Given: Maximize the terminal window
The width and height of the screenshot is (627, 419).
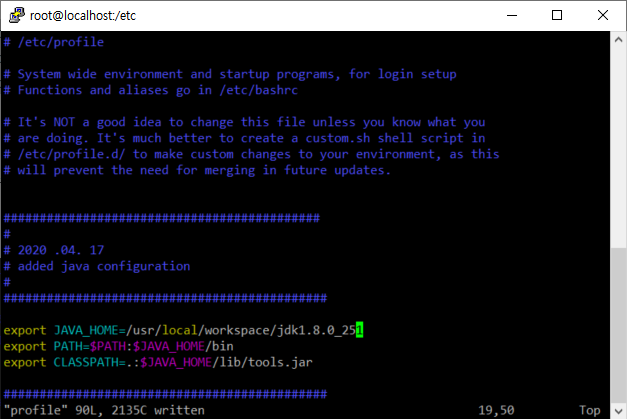Looking at the screenshot, I should tap(557, 15).
